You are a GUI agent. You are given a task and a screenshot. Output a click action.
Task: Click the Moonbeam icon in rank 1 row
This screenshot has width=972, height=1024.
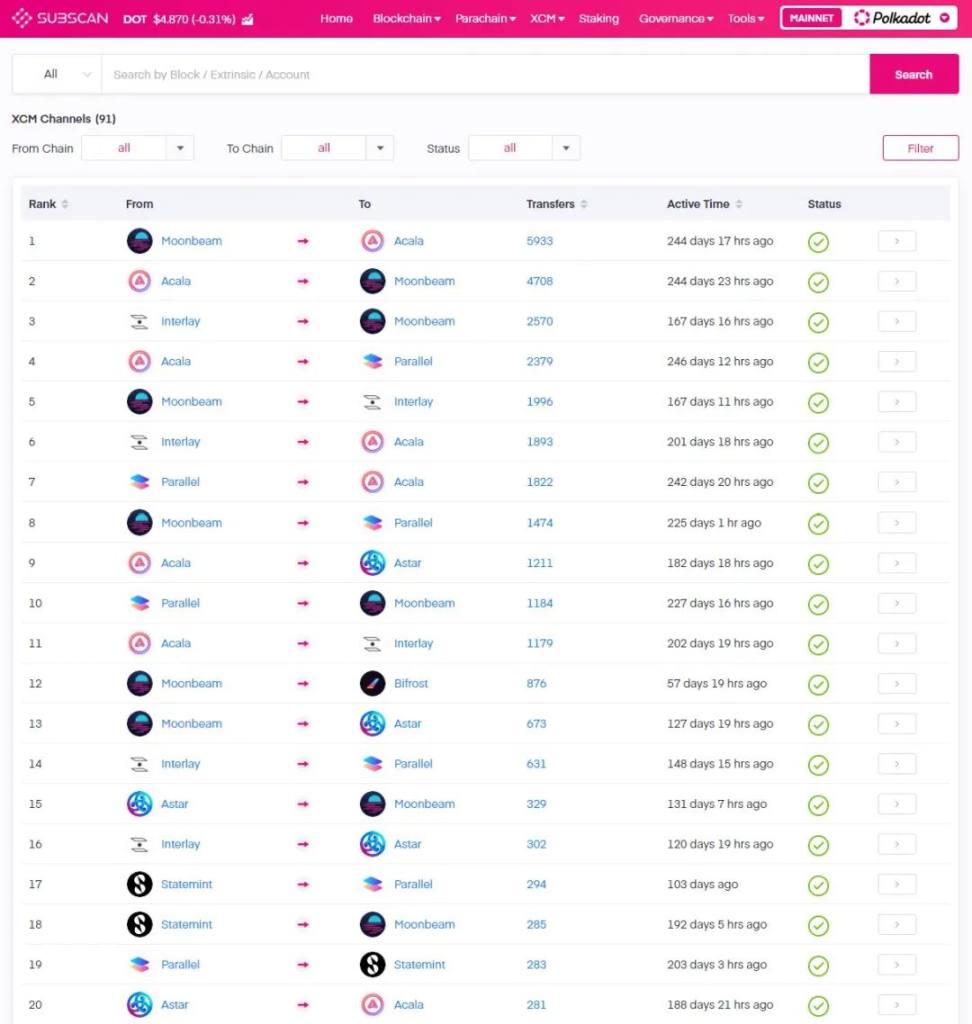tap(139, 241)
